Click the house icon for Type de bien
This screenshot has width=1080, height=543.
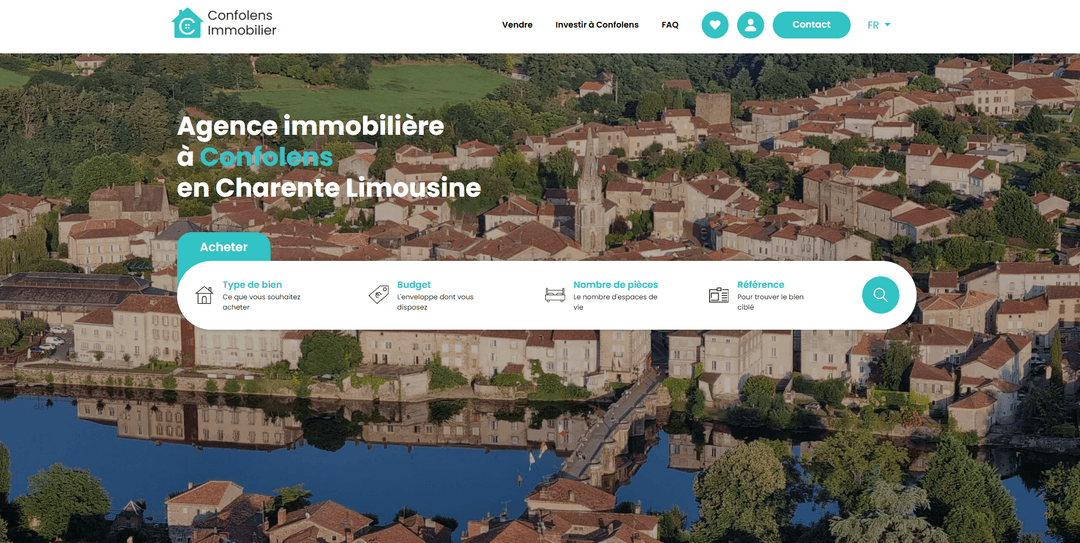click(x=204, y=295)
